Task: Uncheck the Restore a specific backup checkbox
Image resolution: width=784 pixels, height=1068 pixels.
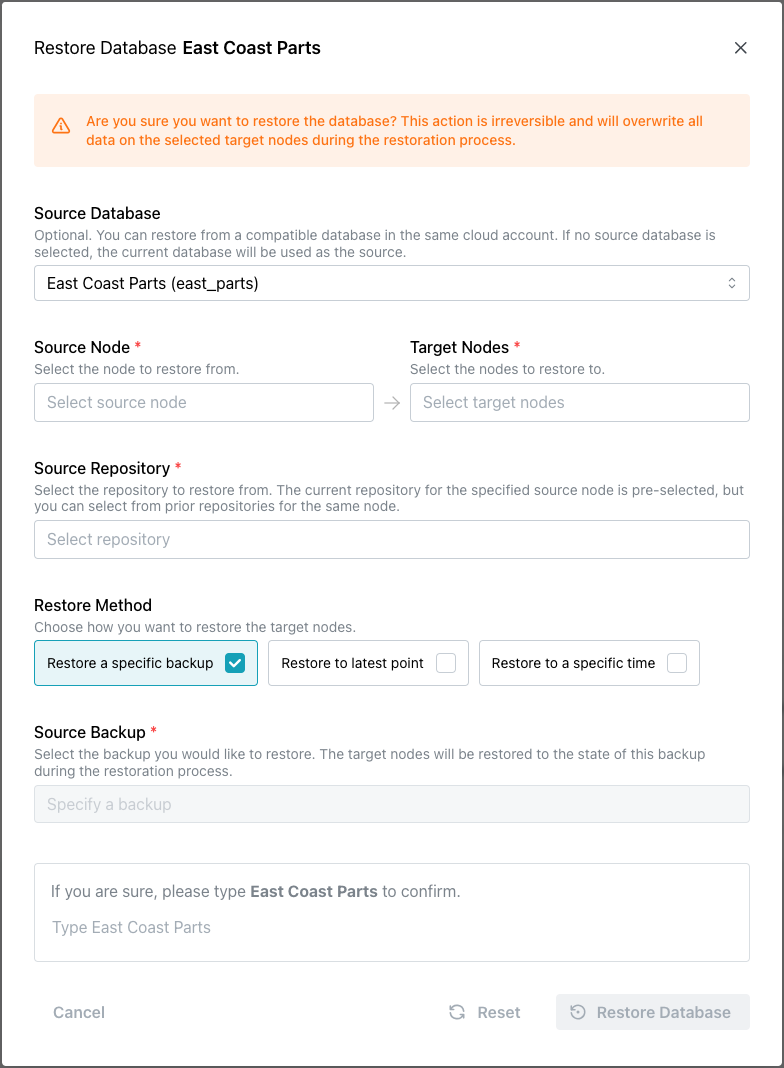Action: tap(235, 663)
